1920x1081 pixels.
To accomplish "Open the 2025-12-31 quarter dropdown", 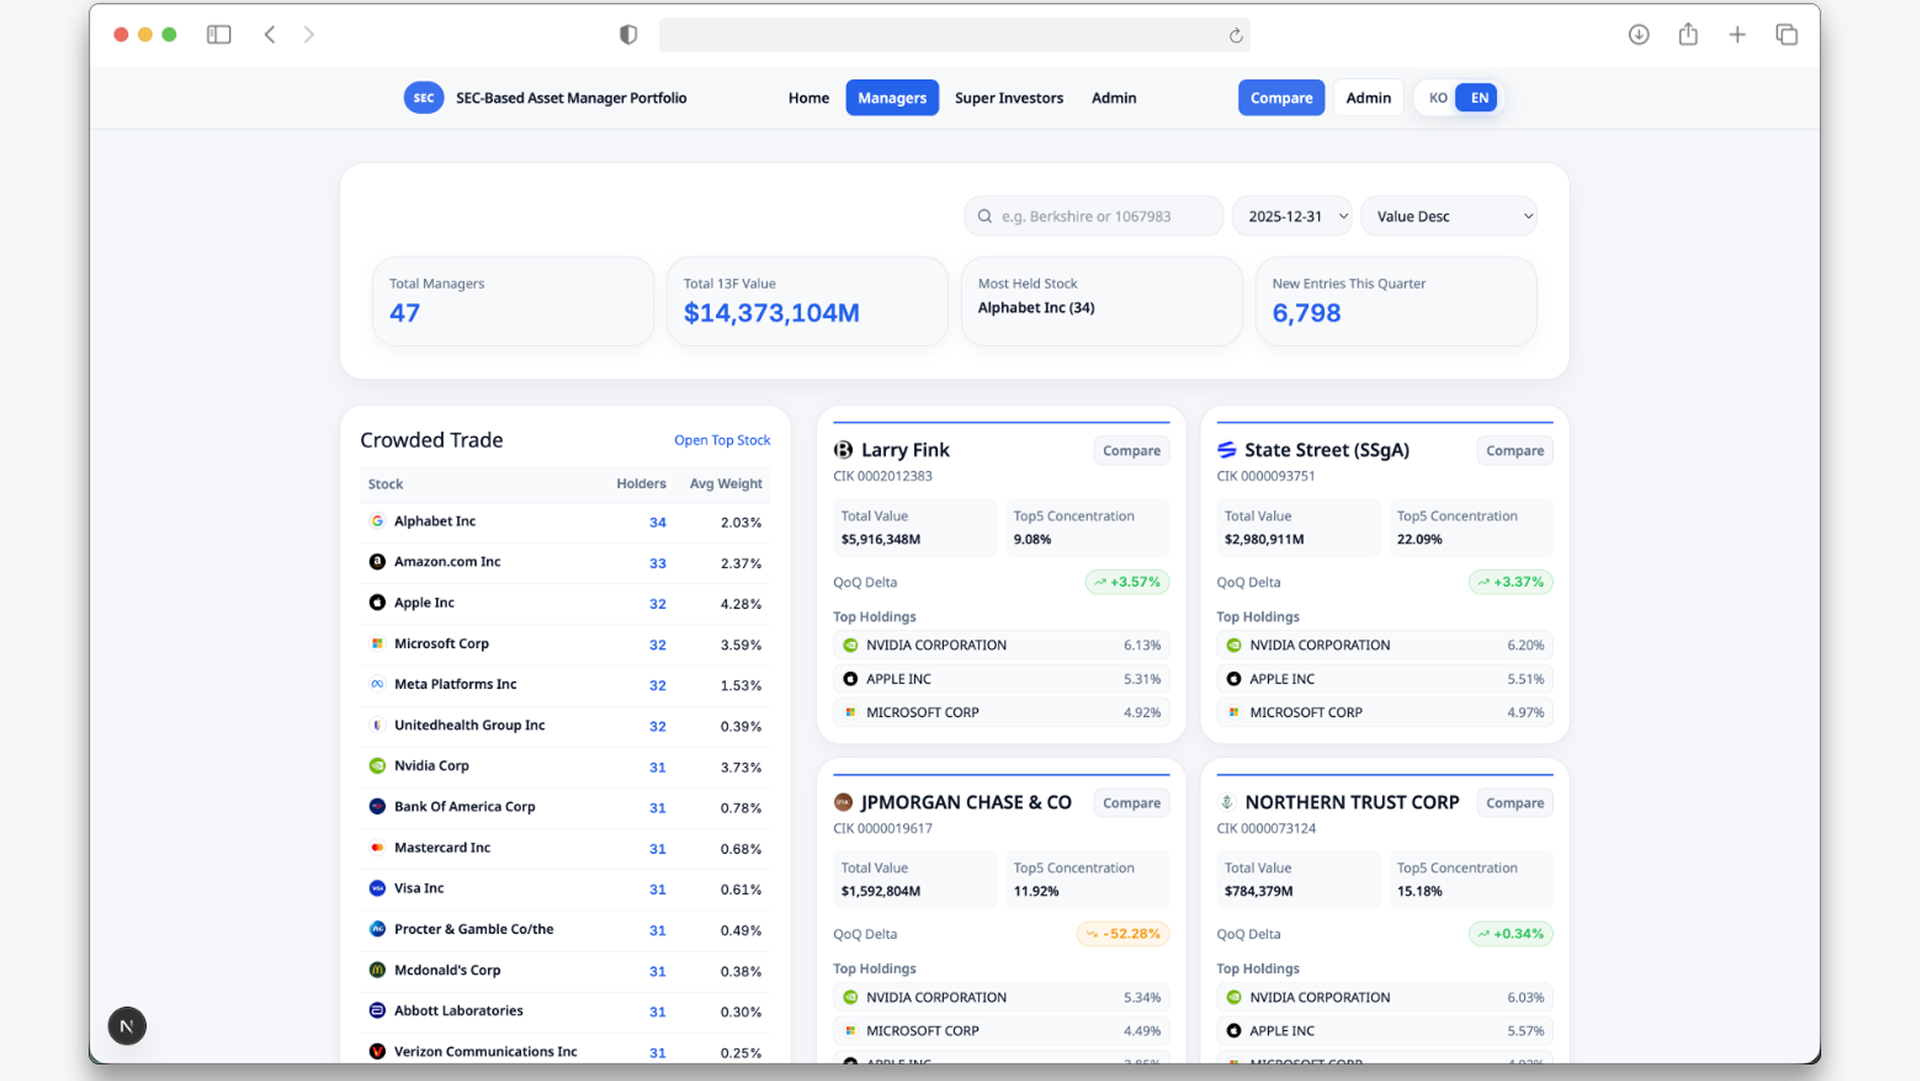I will [1292, 216].
